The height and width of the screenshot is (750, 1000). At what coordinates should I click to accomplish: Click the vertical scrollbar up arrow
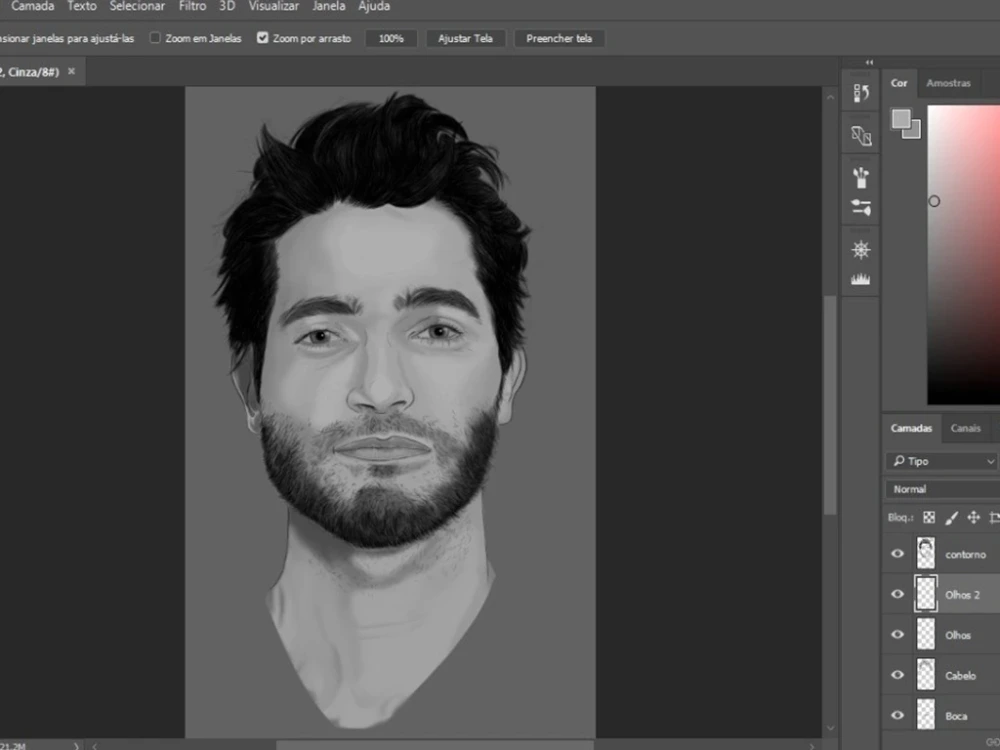coord(830,98)
